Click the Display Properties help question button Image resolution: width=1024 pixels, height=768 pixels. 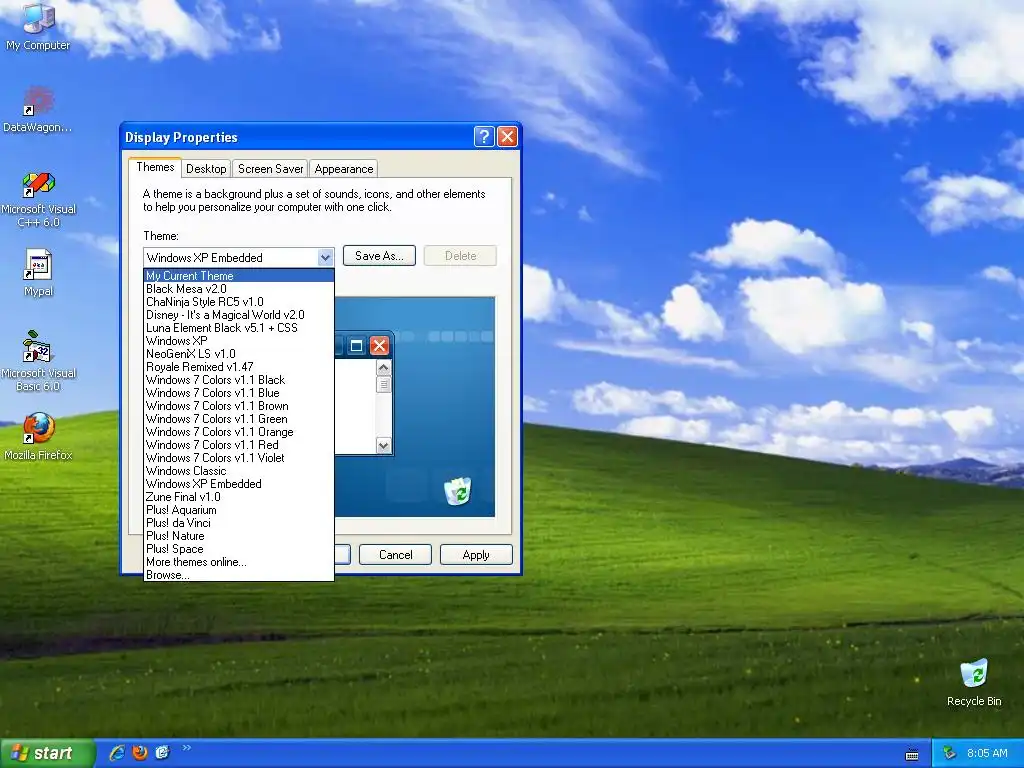pyautogui.click(x=484, y=136)
